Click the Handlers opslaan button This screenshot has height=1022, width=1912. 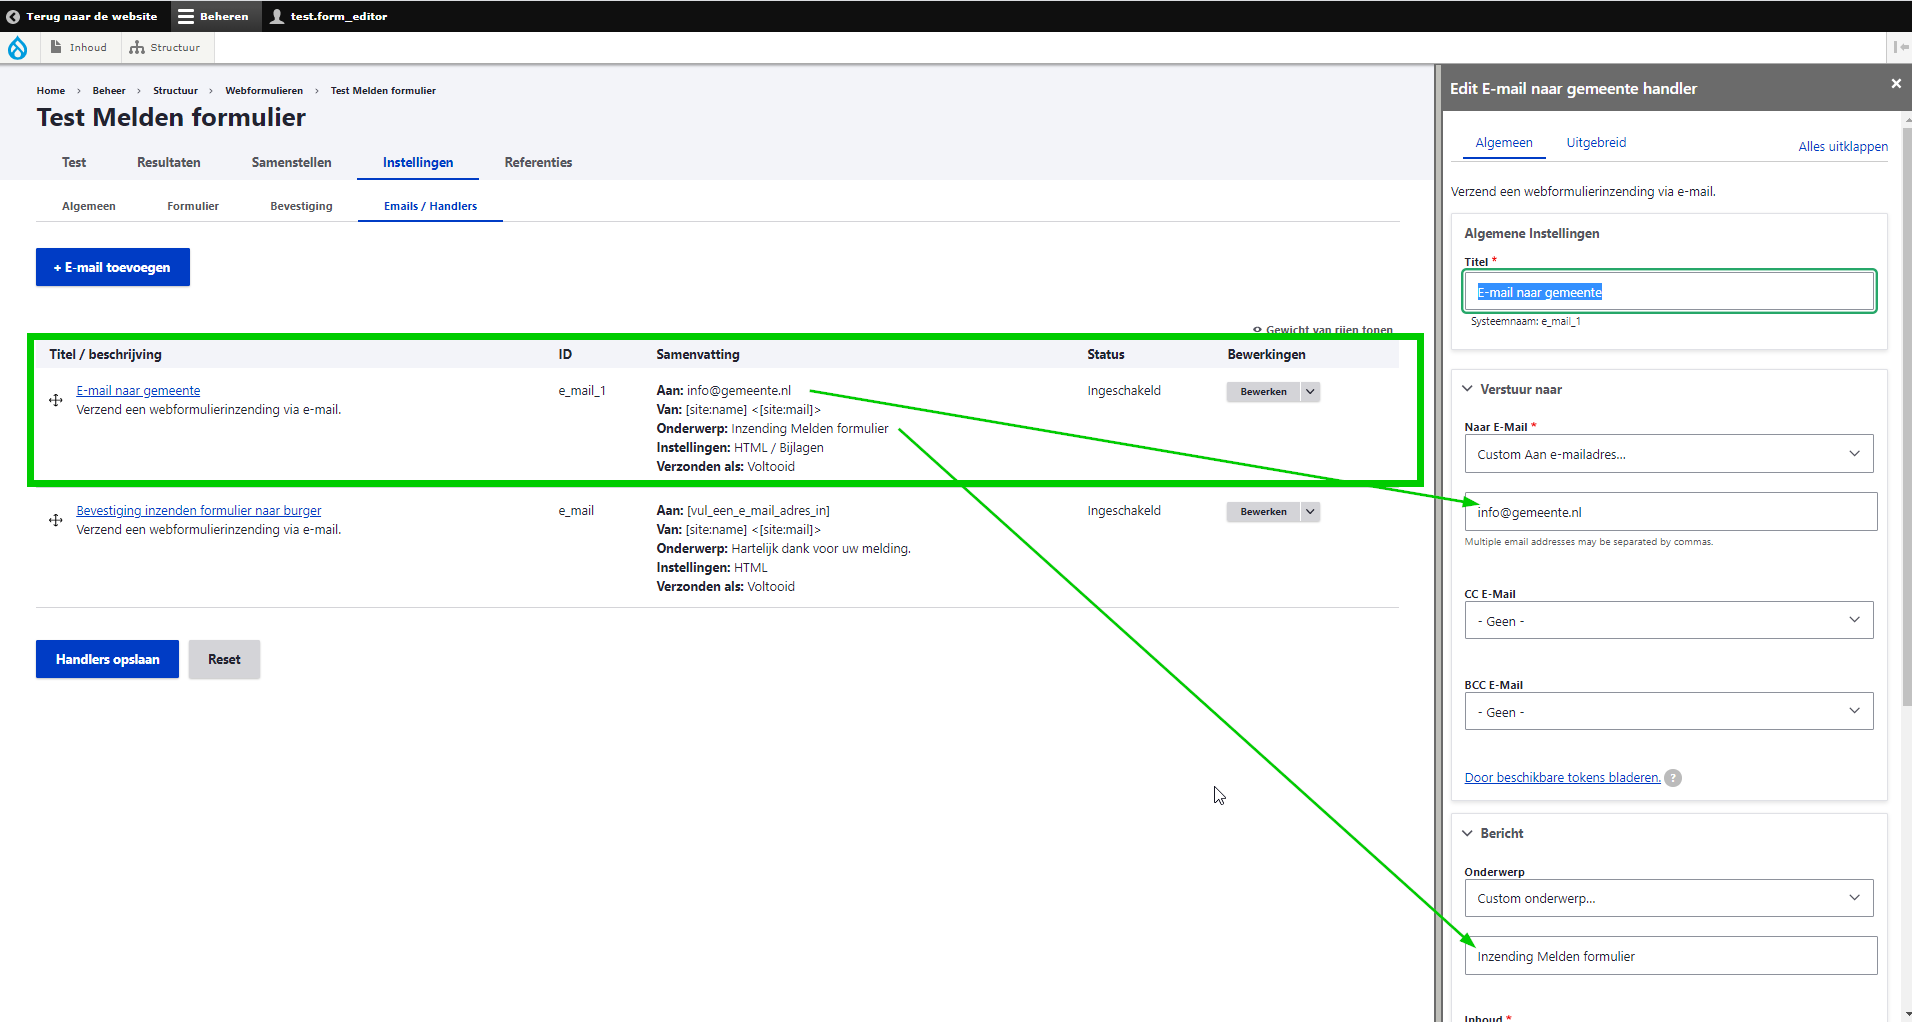(107, 659)
